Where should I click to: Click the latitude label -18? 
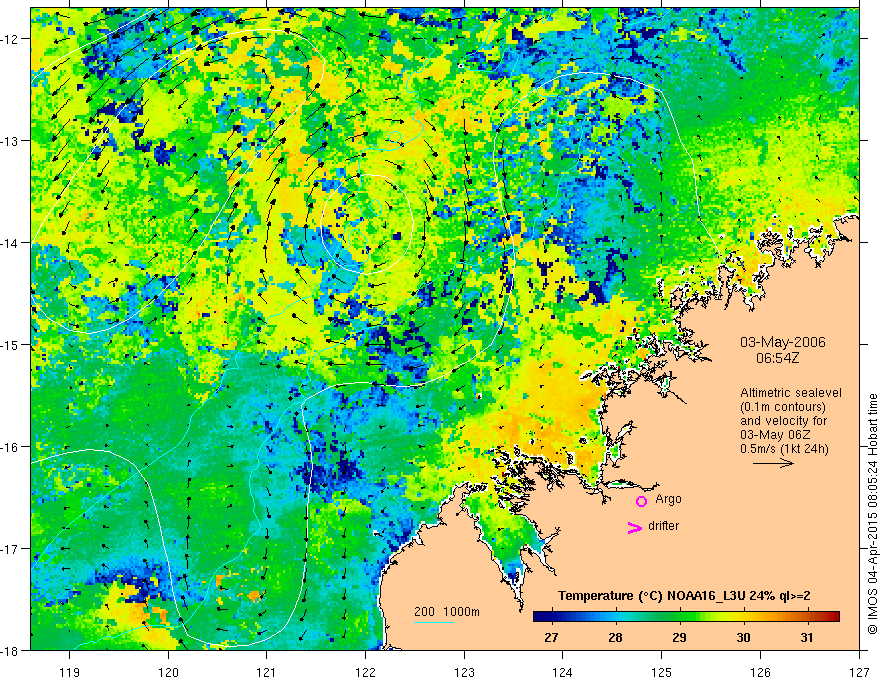tap(10, 650)
